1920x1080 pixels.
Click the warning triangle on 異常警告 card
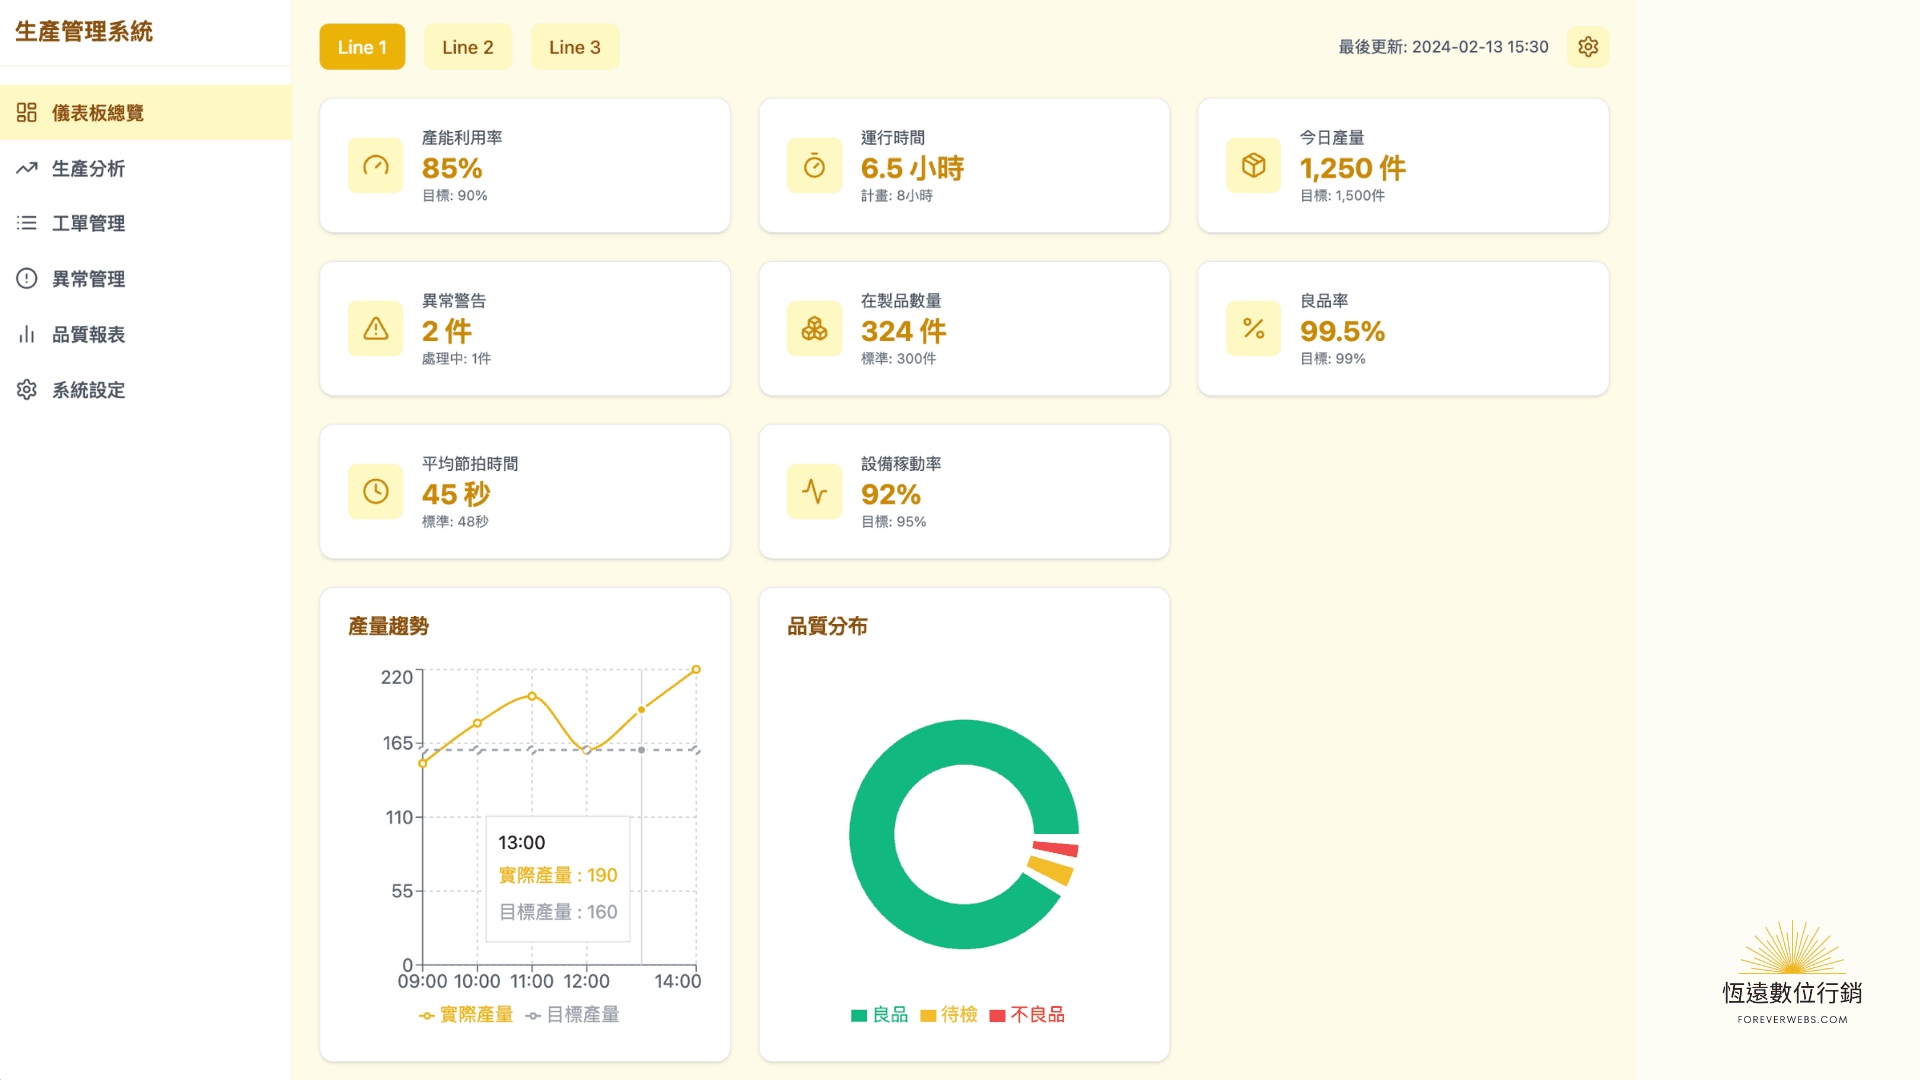[x=375, y=328]
